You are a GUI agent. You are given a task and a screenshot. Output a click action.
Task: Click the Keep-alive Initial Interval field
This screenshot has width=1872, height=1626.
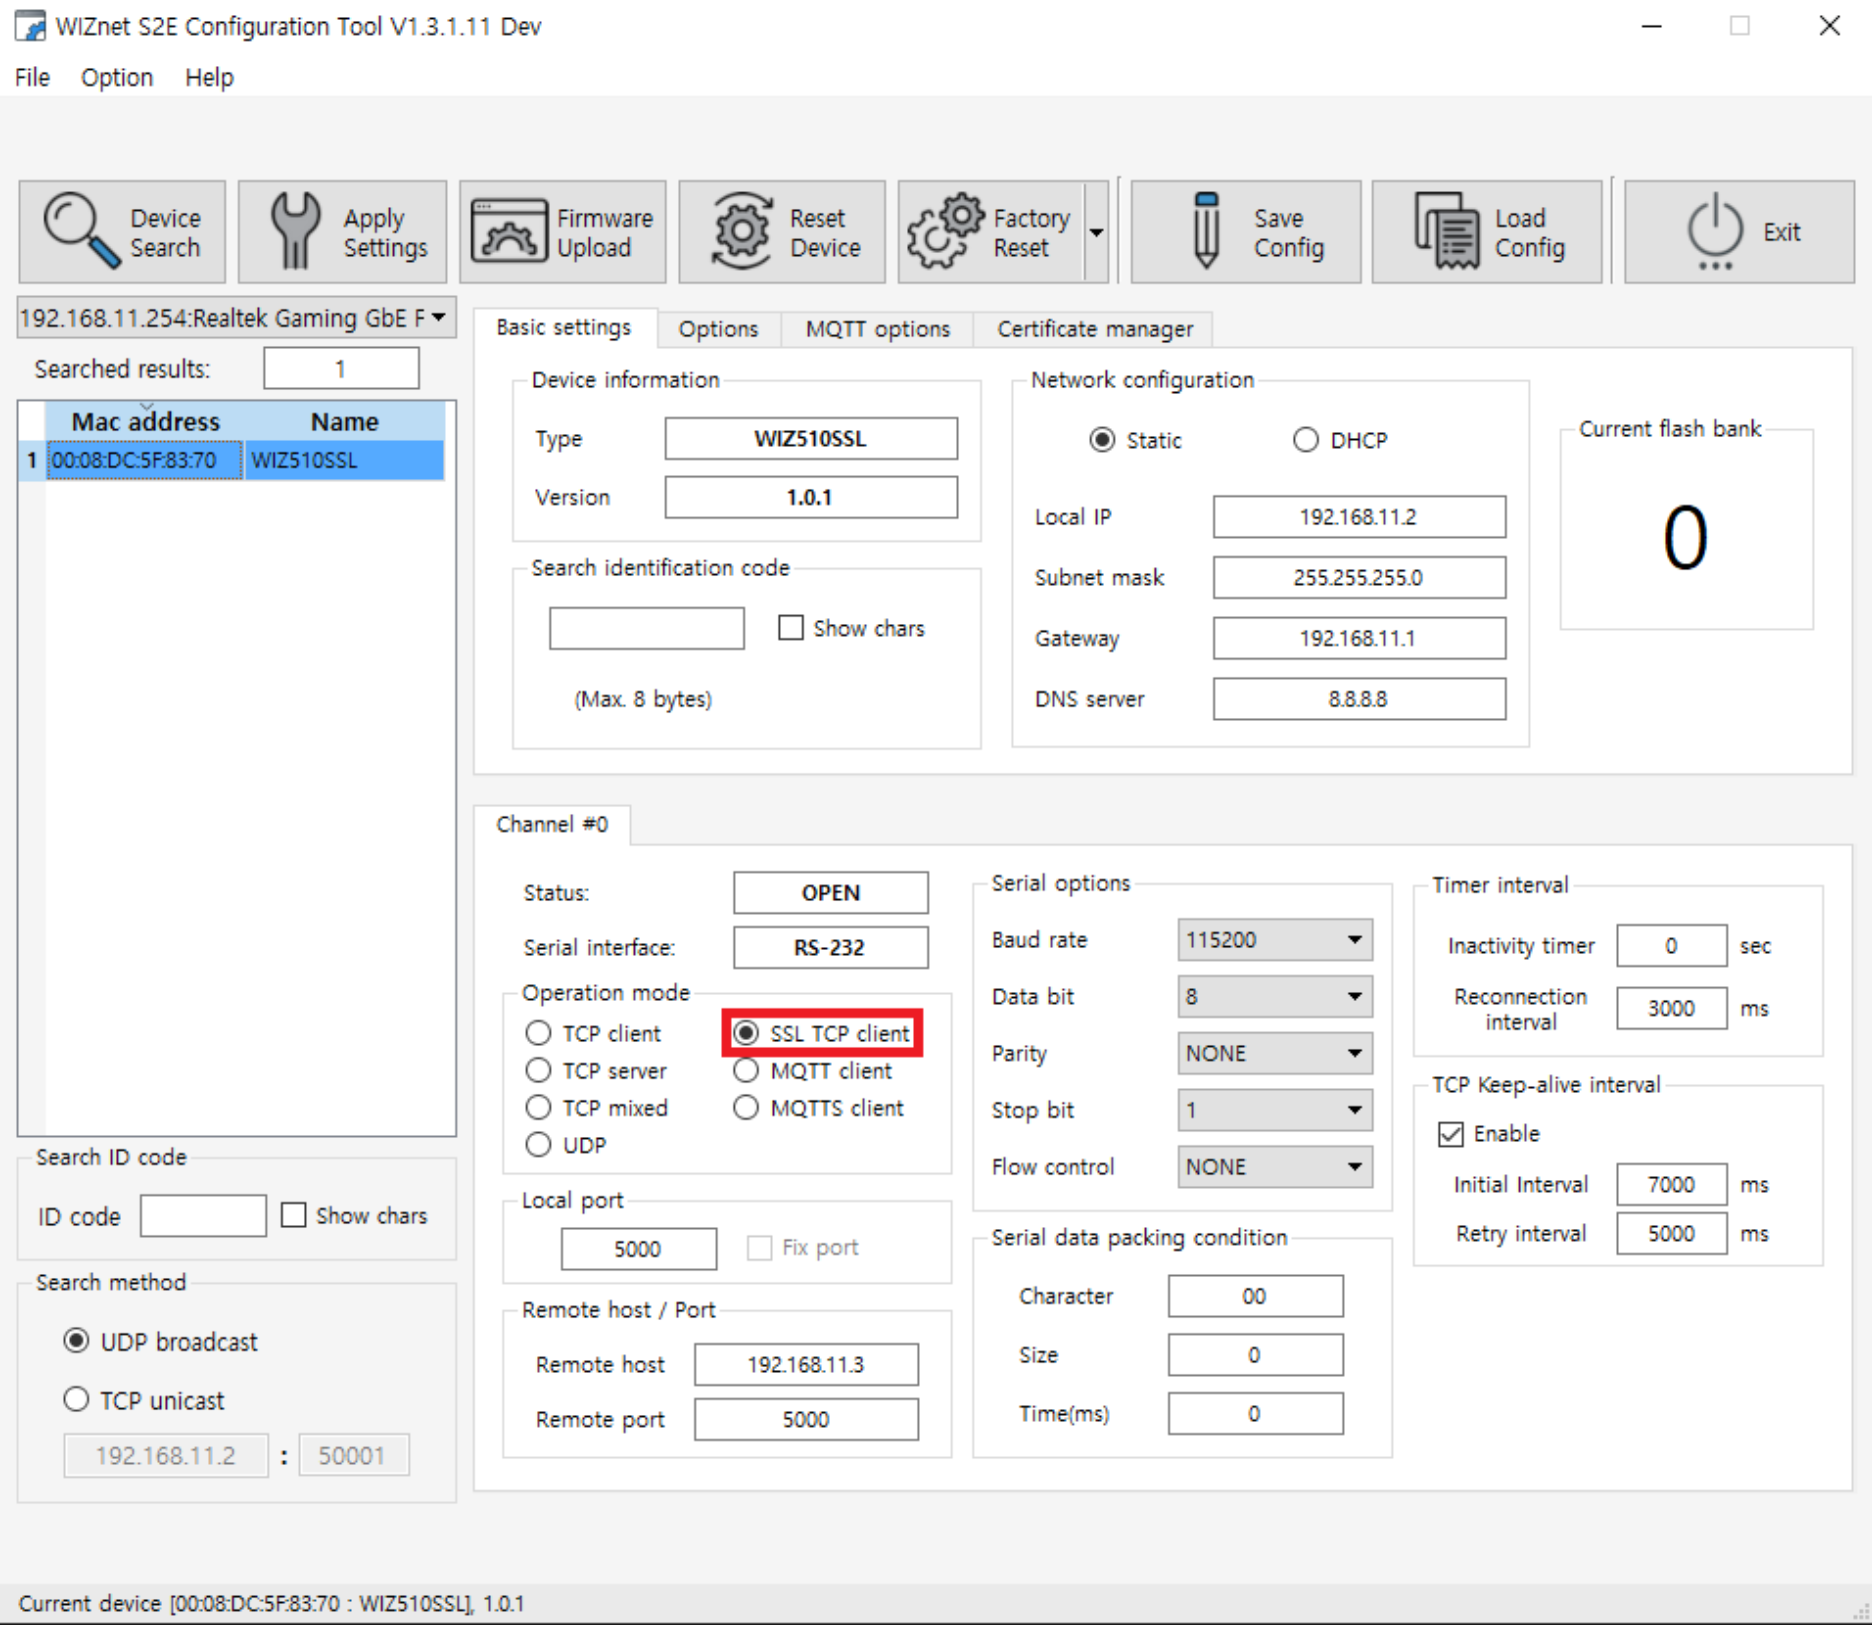(1671, 1185)
